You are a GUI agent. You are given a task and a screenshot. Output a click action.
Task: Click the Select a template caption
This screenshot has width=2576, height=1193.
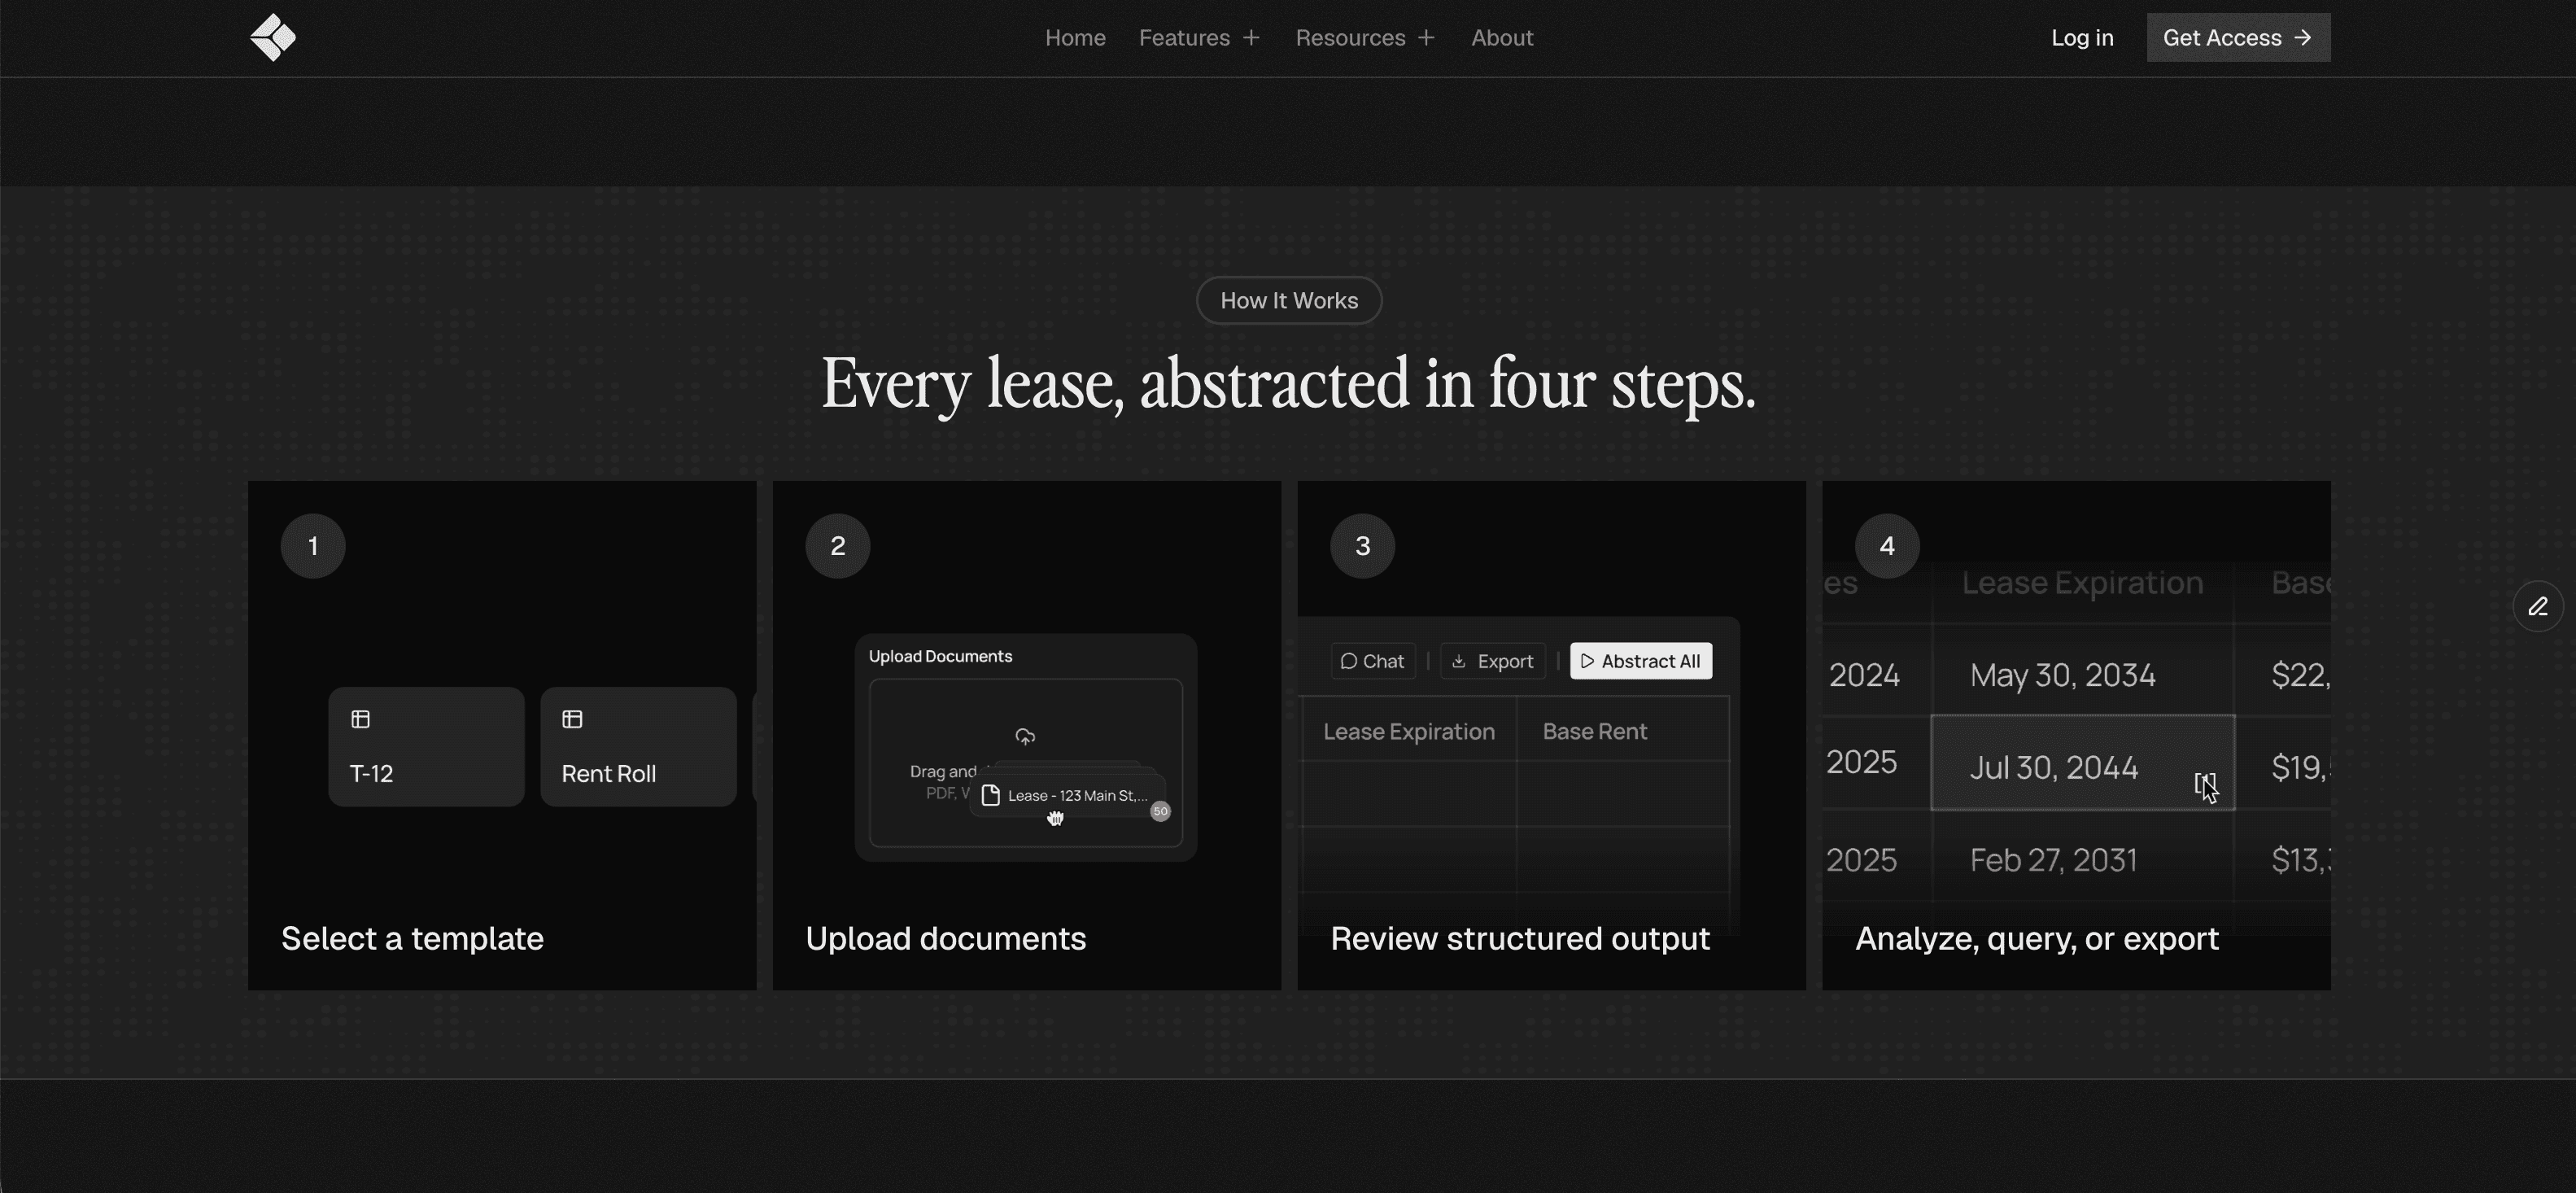click(412, 938)
